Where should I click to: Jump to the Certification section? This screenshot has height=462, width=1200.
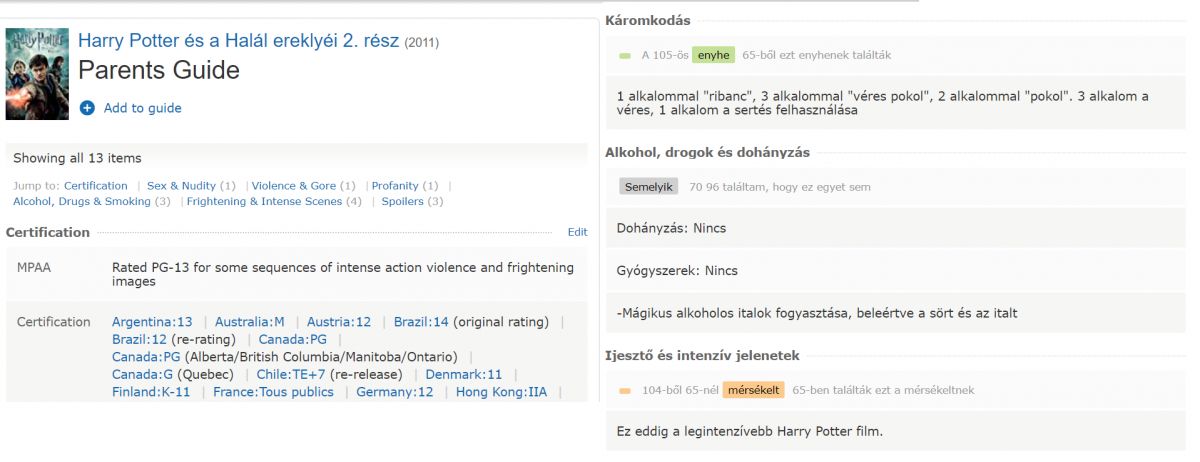(96, 186)
